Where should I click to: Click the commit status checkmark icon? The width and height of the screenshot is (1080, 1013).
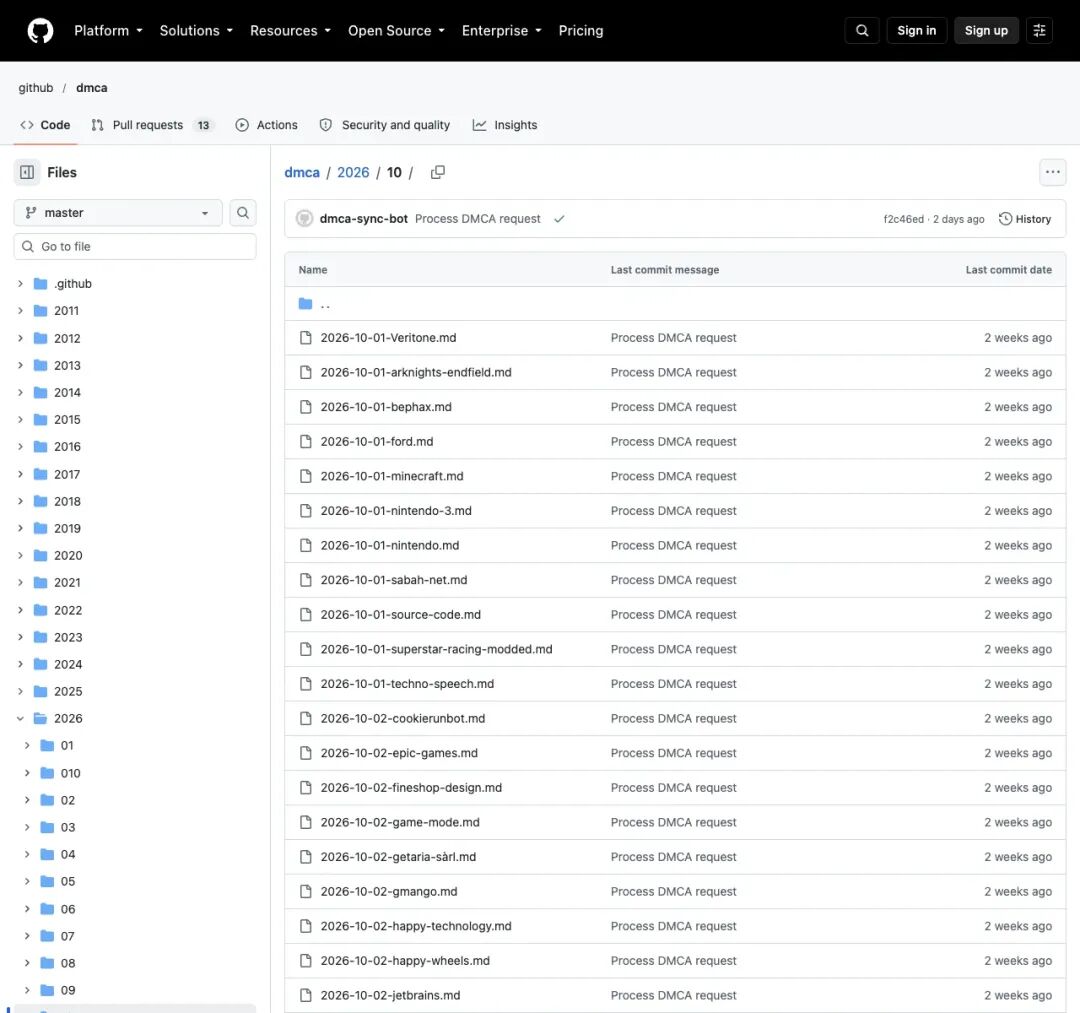coord(559,219)
